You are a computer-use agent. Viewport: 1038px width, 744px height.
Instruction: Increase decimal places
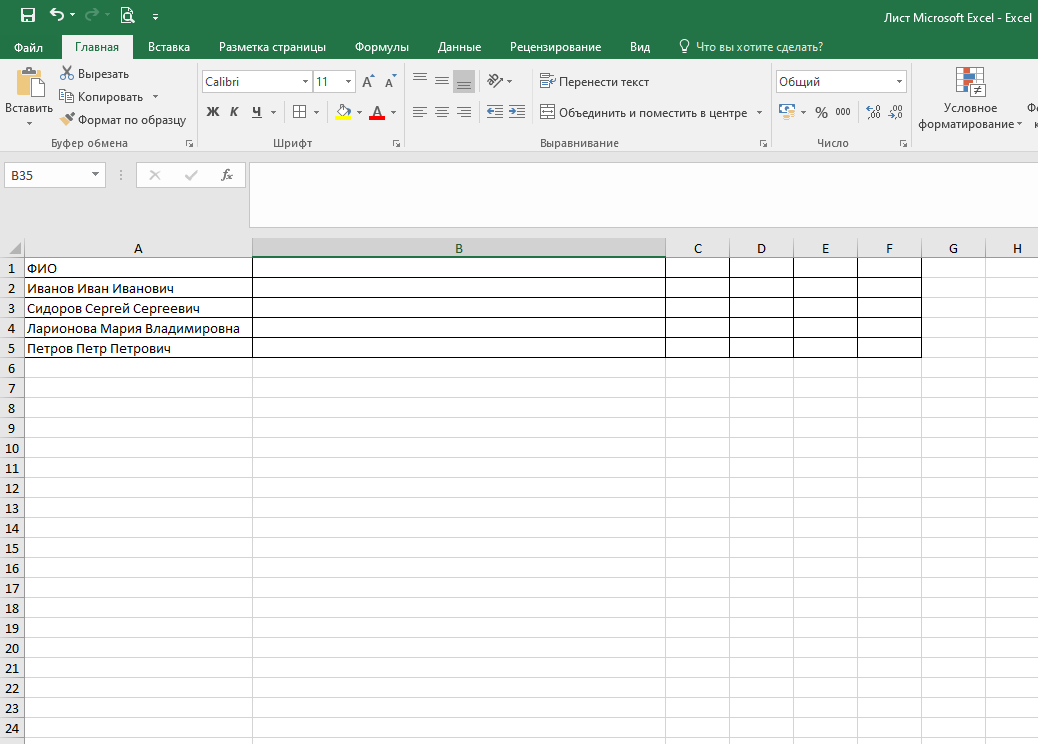(x=873, y=112)
